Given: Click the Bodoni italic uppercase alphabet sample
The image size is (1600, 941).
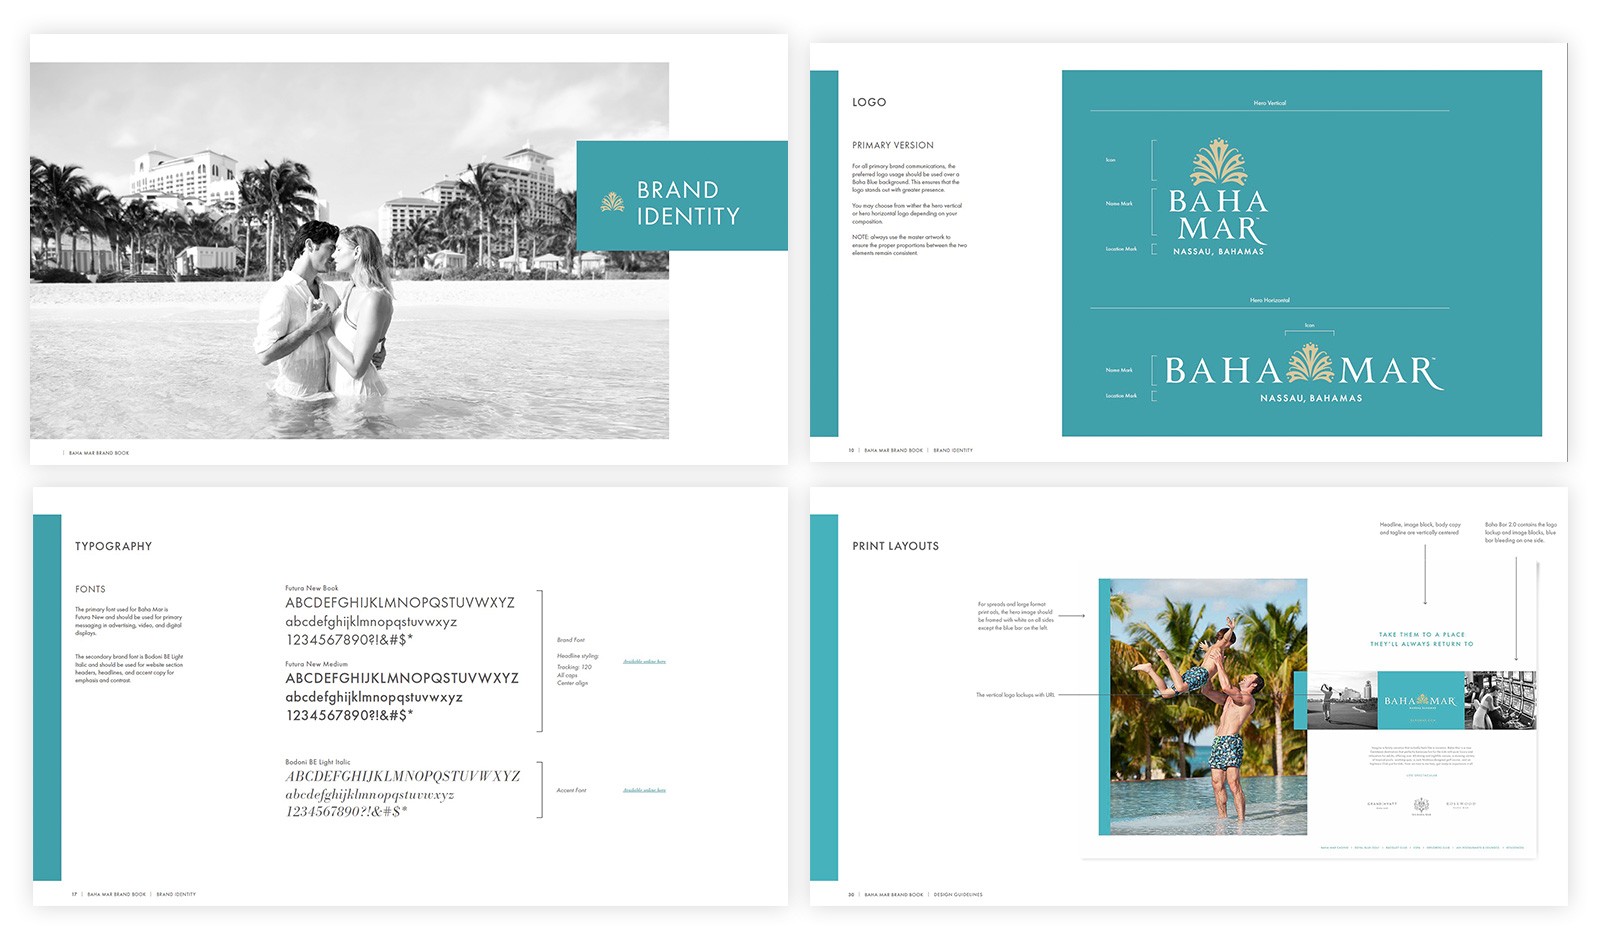Looking at the screenshot, I should [403, 776].
